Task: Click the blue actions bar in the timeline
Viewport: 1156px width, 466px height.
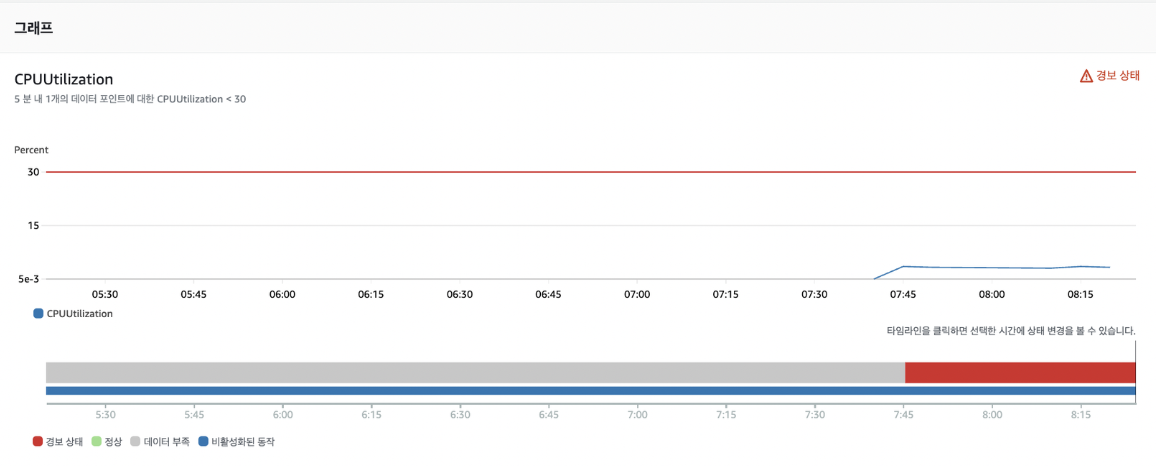Action: 591,391
